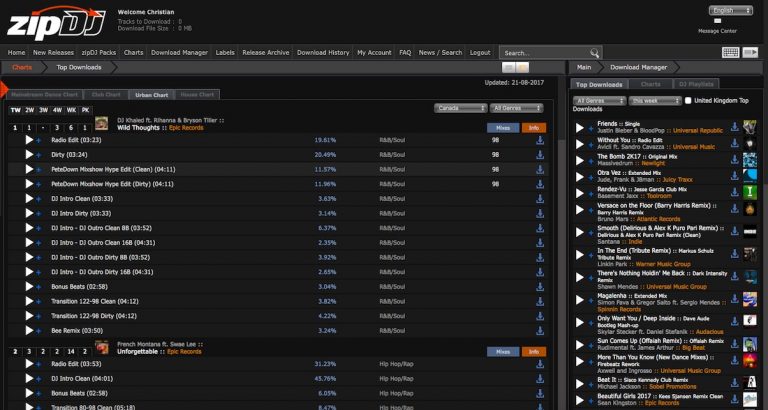Open Epic Records label link for Wild Thoughts
This screenshot has height=410, width=768.
pyautogui.click(x=186, y=128)
